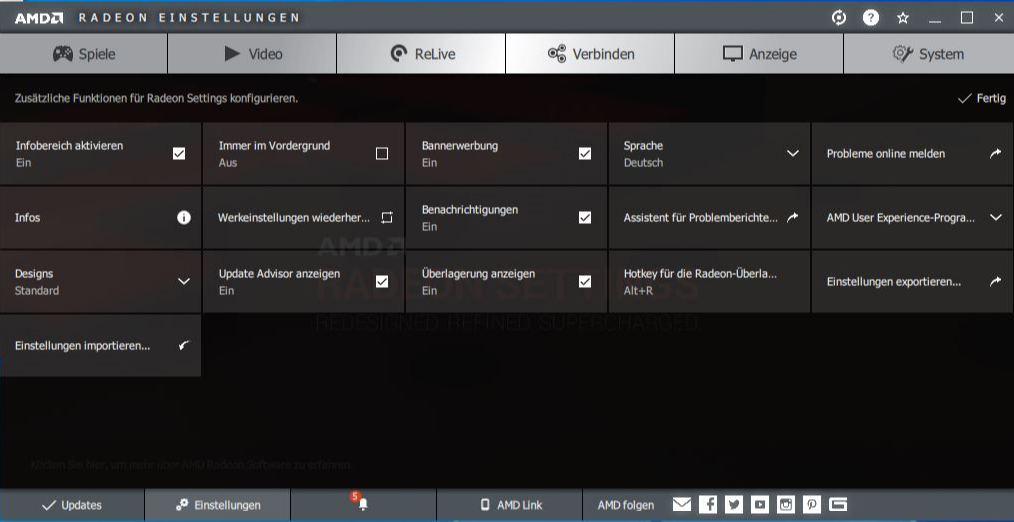Open AMD Facebook page icon

pos(707,505)
